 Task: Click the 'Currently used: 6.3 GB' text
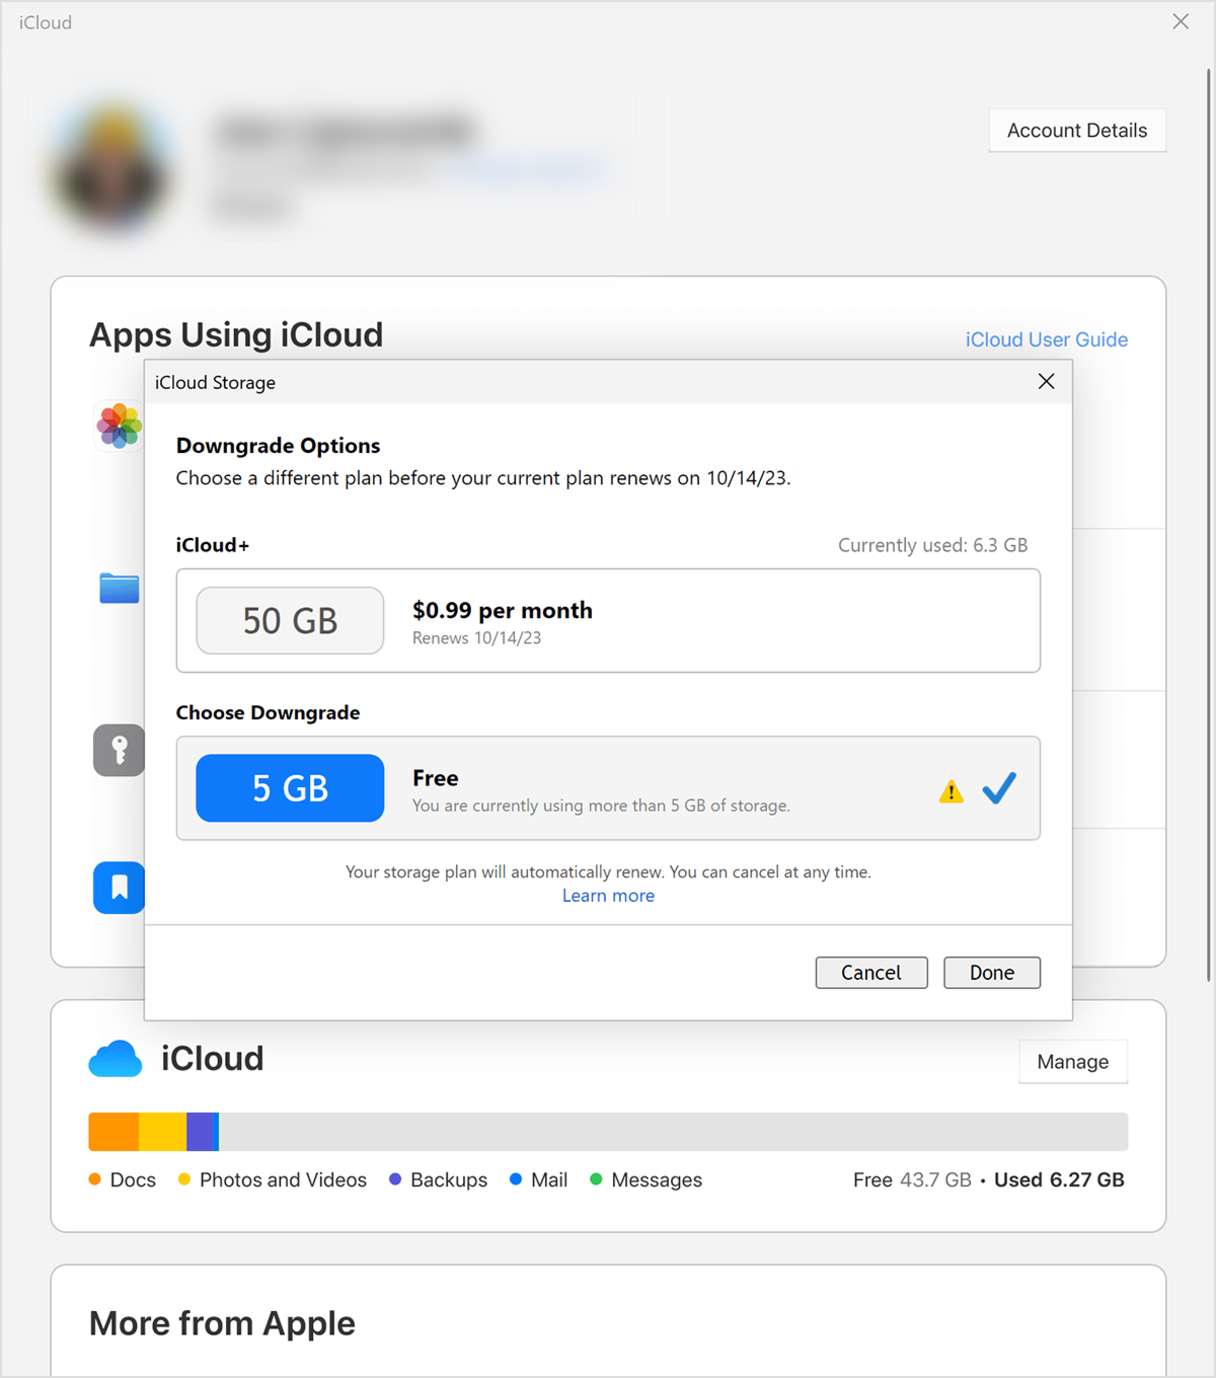click(933, 545)
